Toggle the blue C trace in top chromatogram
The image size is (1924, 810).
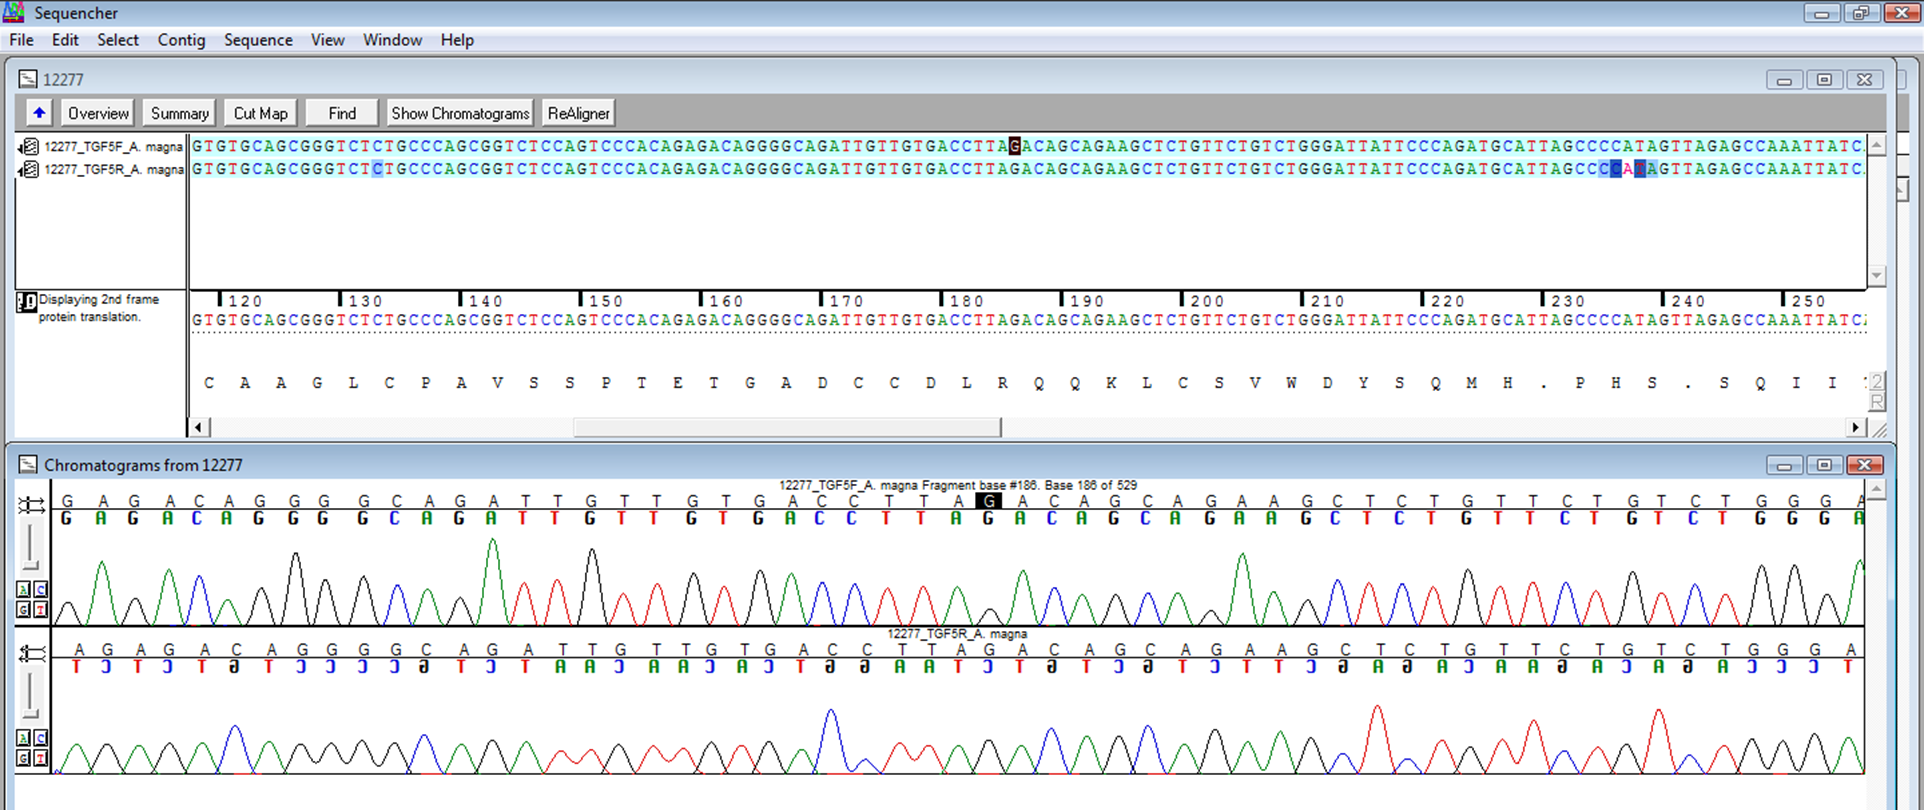pyautogui.click(x=40, y=590)
